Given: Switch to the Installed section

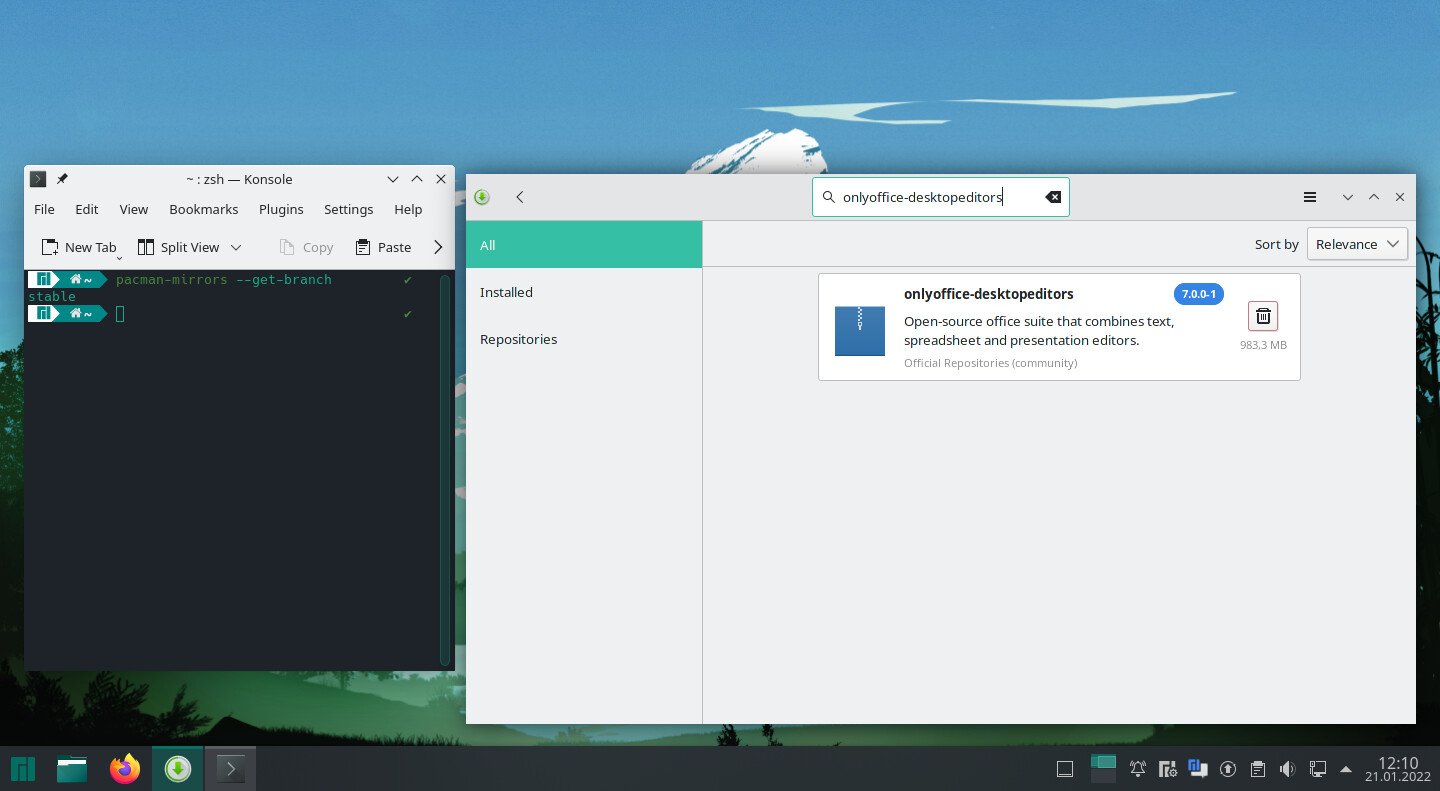Looking at the screenshot, I should (x=584, y=292).
